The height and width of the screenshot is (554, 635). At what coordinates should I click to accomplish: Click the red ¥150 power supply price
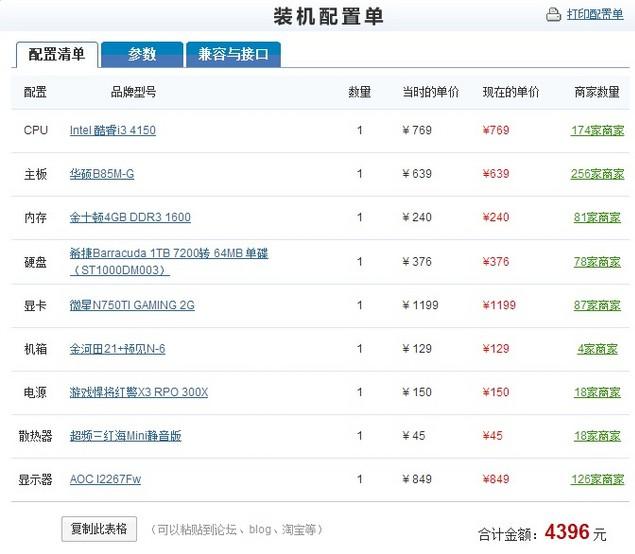coord(496,392)
